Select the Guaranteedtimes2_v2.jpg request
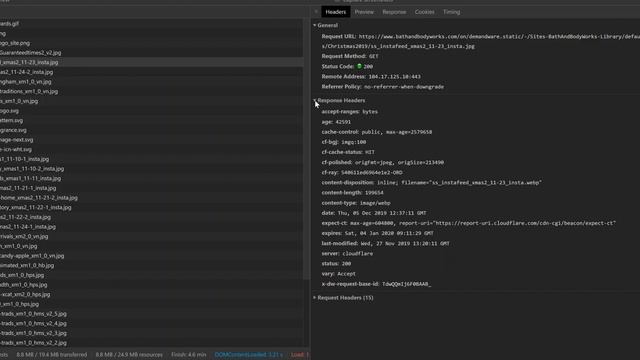This screenshot has width=640, height=360. pos(151,53)
